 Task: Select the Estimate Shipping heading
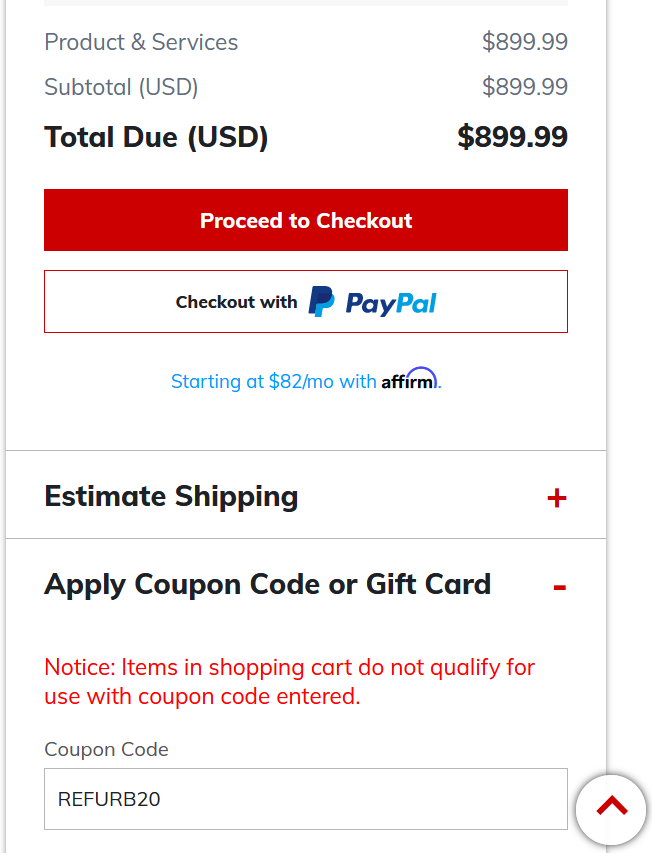(x=171, y=497)
